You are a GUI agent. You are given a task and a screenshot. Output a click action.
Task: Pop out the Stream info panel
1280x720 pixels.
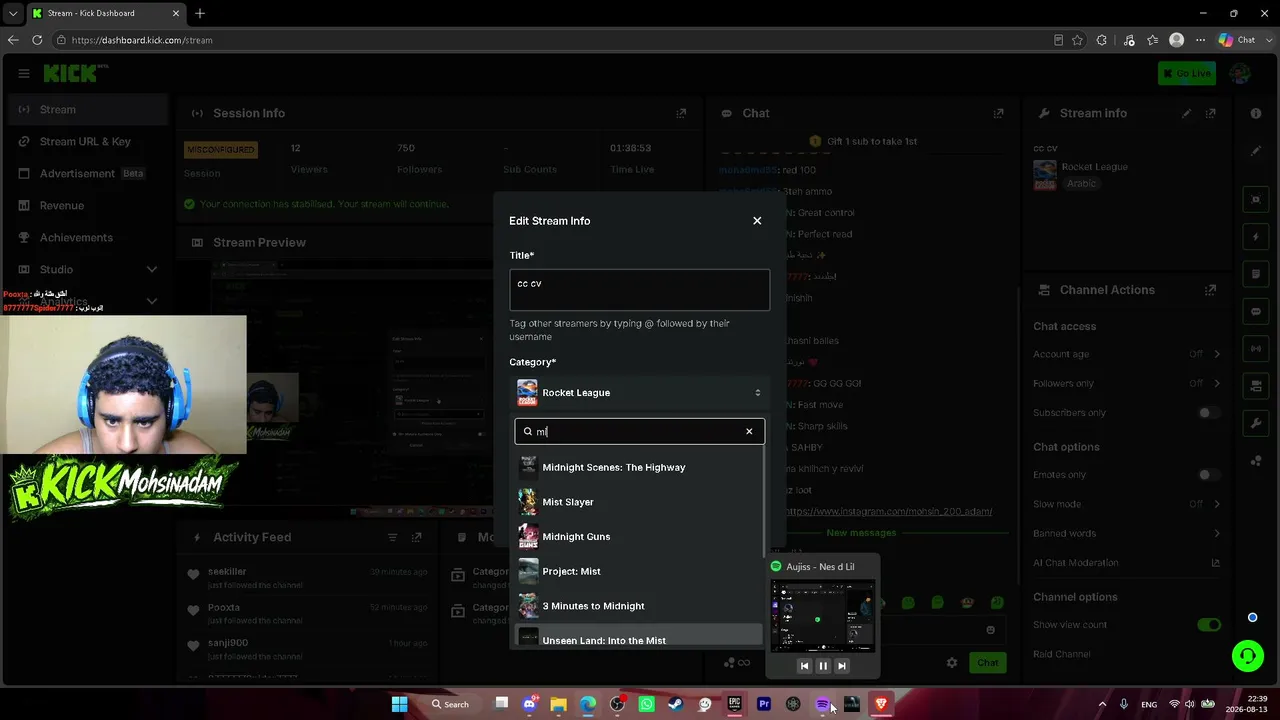pos(1211,114)
